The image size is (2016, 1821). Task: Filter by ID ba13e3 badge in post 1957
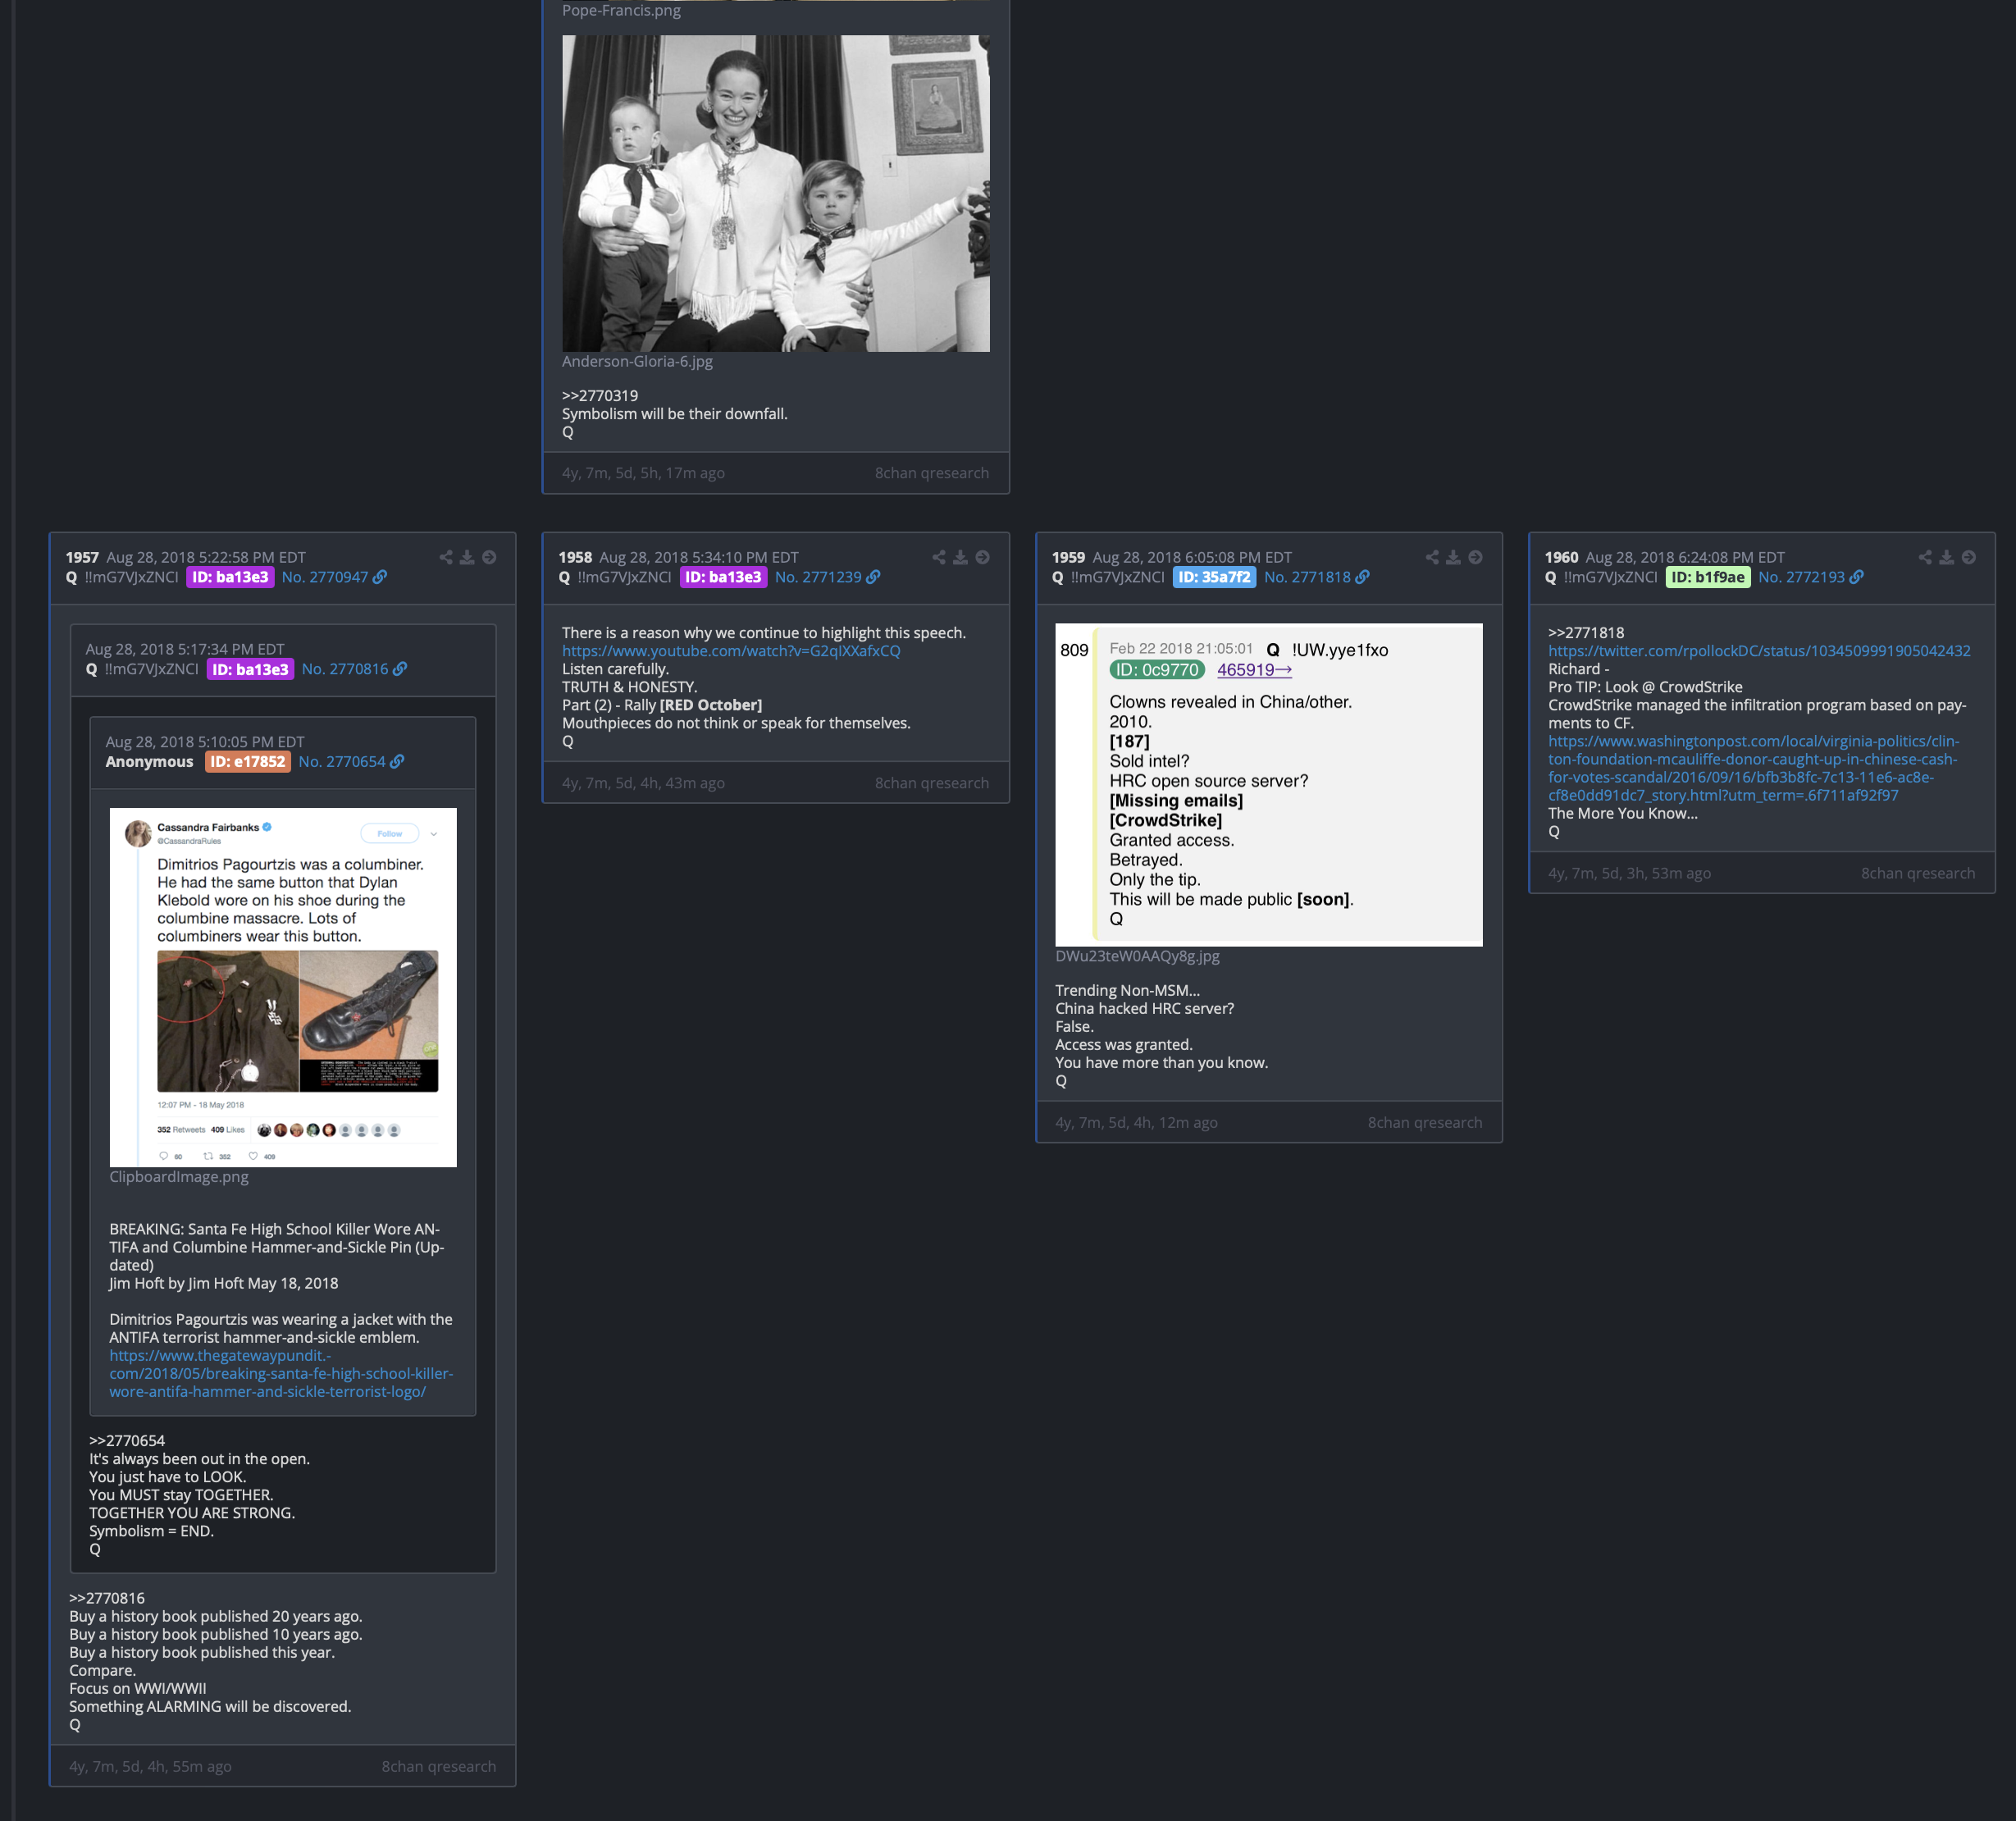pyautogui.click(x=230, y=577)
